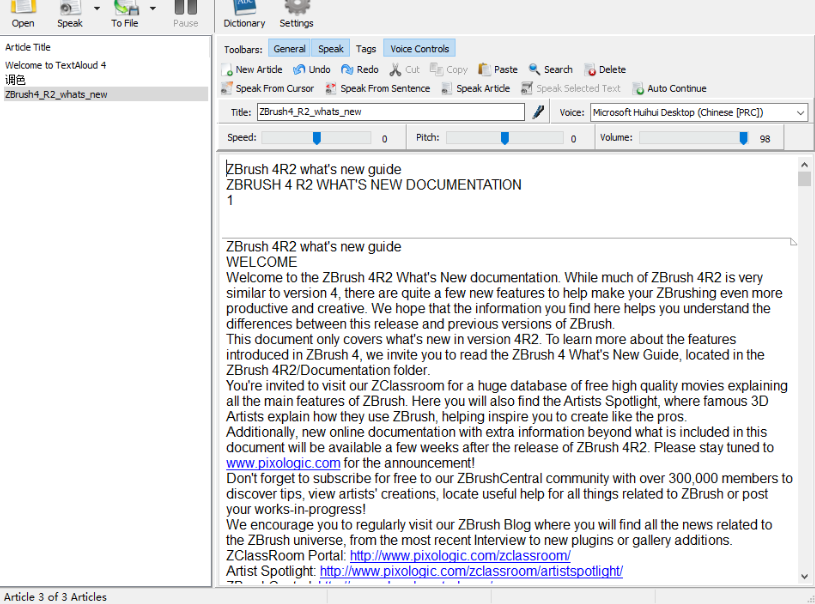Click Speak From Cursor
This screenshot has width=815, height=604.
coord(267,88)
